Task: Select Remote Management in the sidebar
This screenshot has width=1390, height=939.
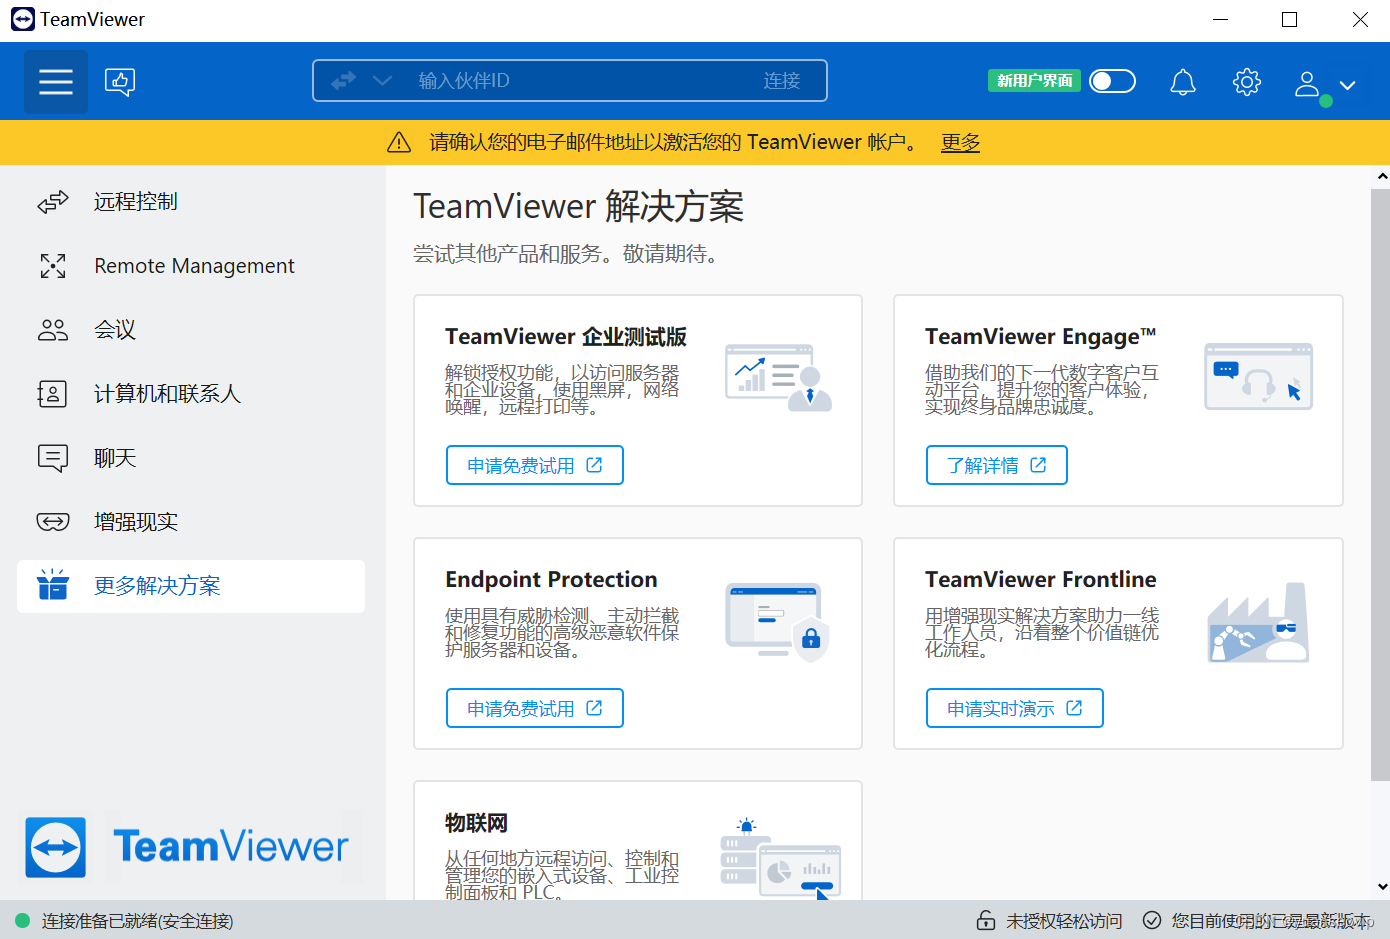Action: [194, 265]
